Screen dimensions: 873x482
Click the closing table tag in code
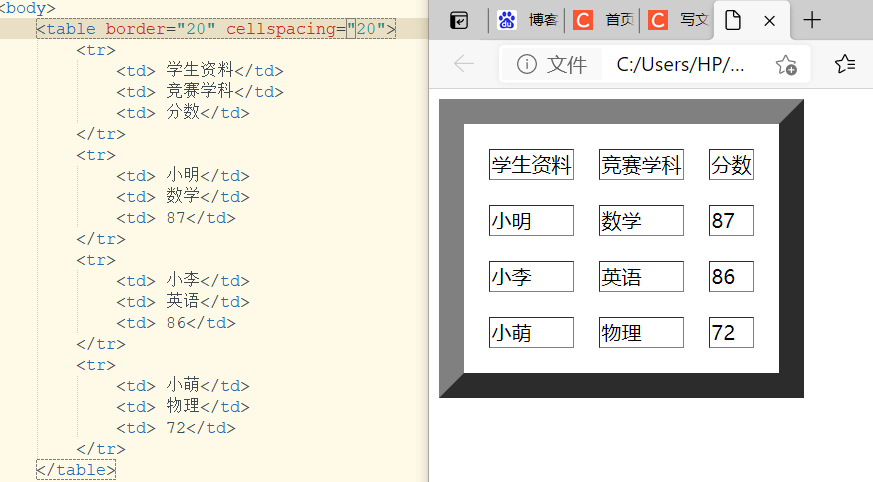tap(76, 470)
